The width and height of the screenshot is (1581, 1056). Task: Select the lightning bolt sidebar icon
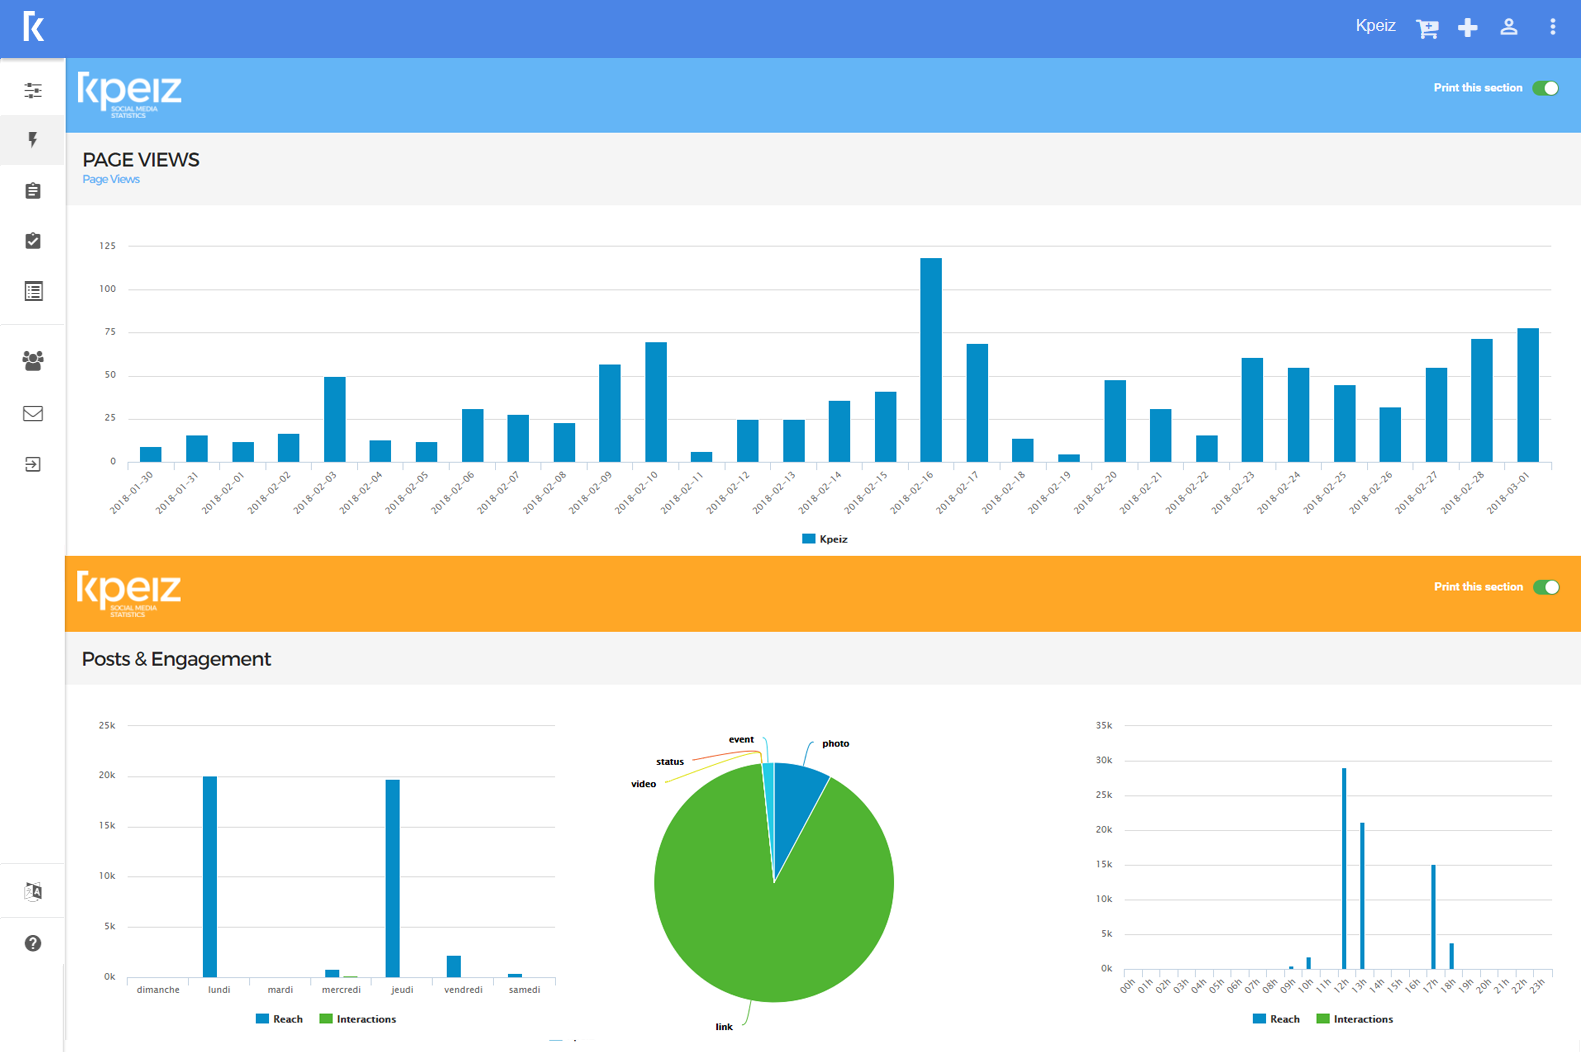pos(33,140)
